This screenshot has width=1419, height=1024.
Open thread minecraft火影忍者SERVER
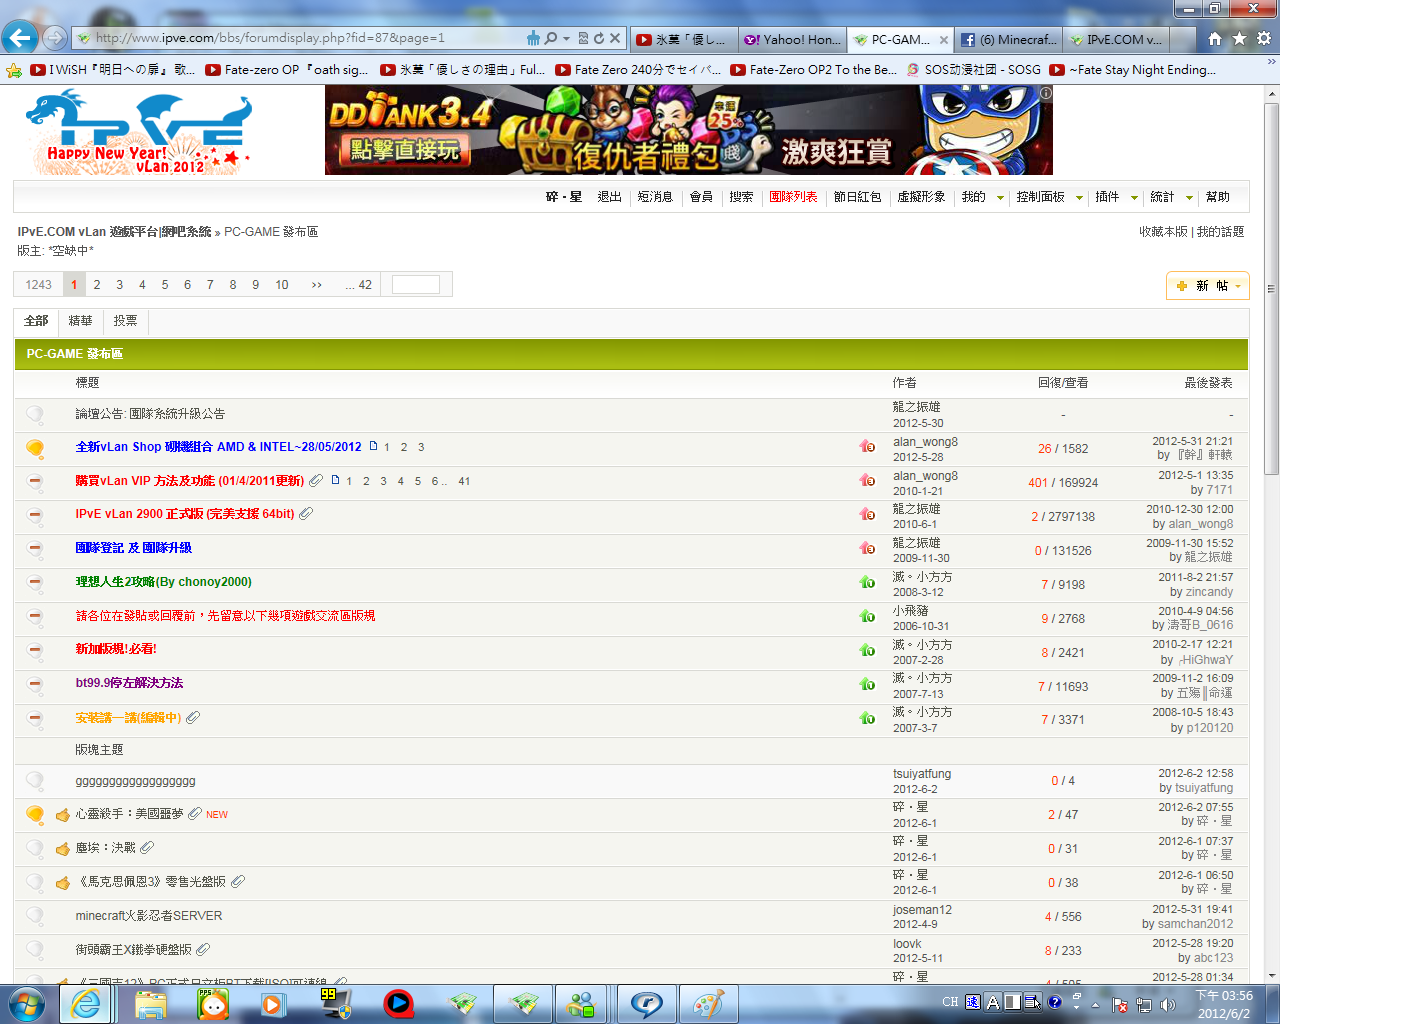point(149,916)
